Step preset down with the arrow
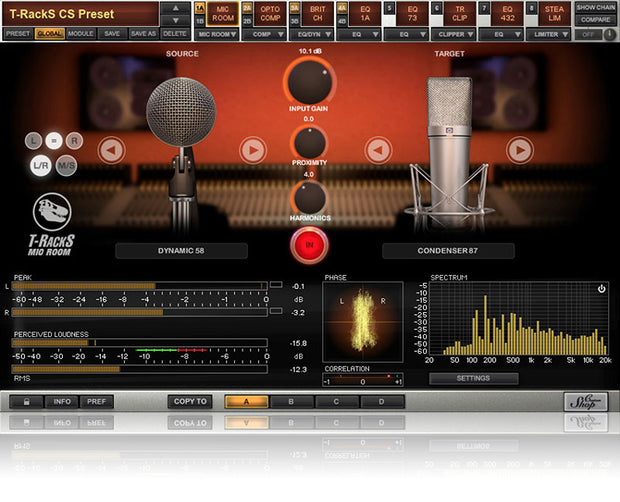The image size is (620, 502). coord(176,20)
